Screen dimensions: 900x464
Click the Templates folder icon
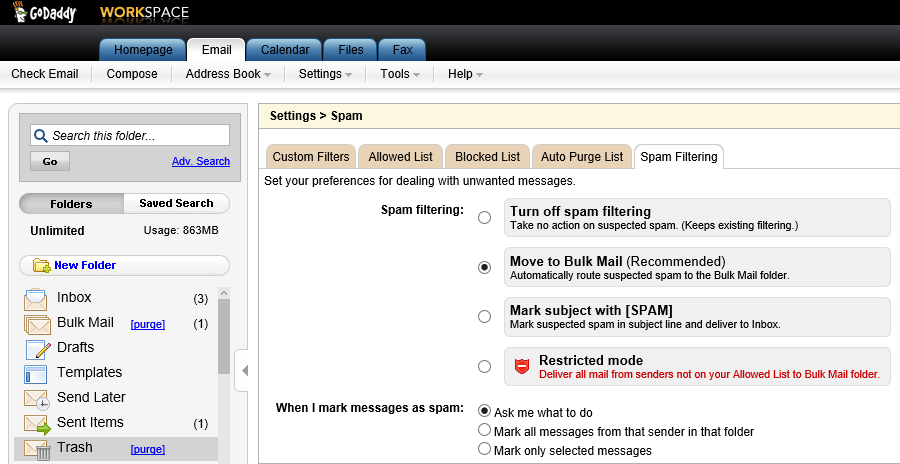pos(36,374)
